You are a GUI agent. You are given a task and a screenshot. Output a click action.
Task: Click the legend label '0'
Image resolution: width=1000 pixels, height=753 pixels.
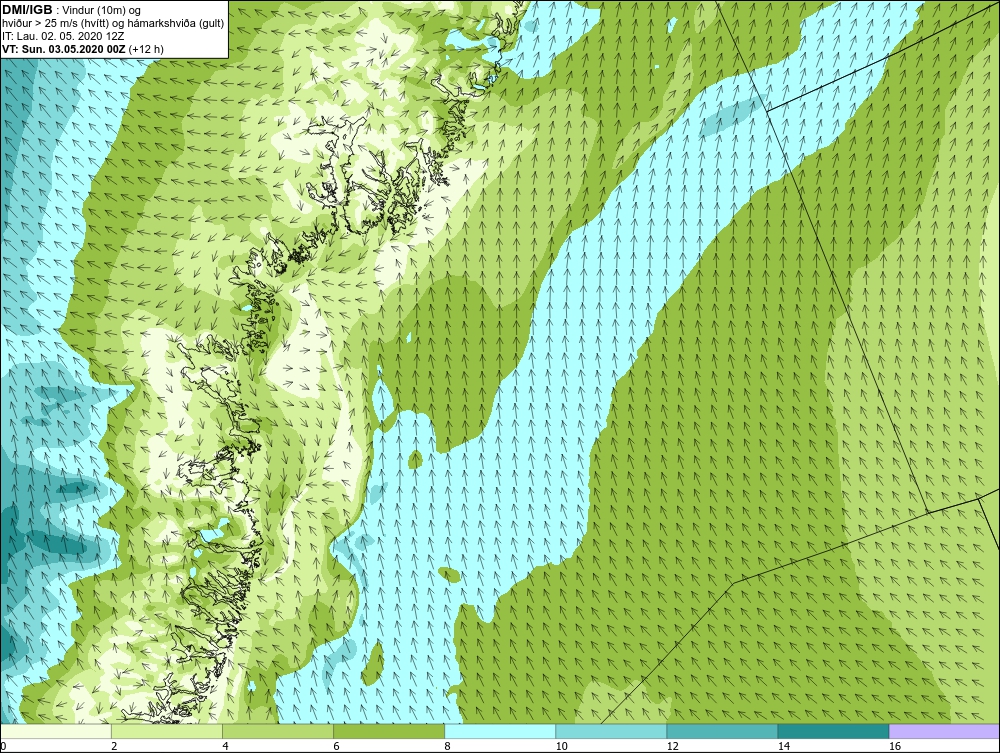(x=4, y=746)
